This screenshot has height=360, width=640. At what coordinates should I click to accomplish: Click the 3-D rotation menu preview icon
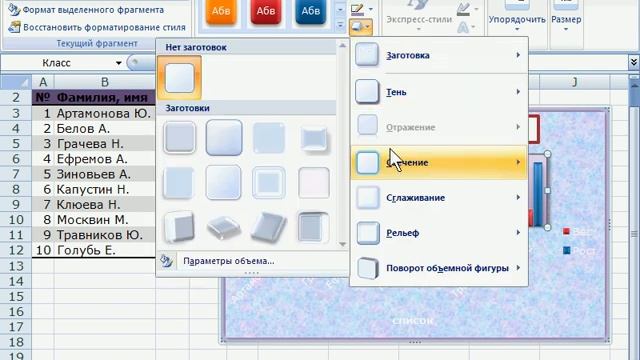pyautogui.click(x=368, y=268)
